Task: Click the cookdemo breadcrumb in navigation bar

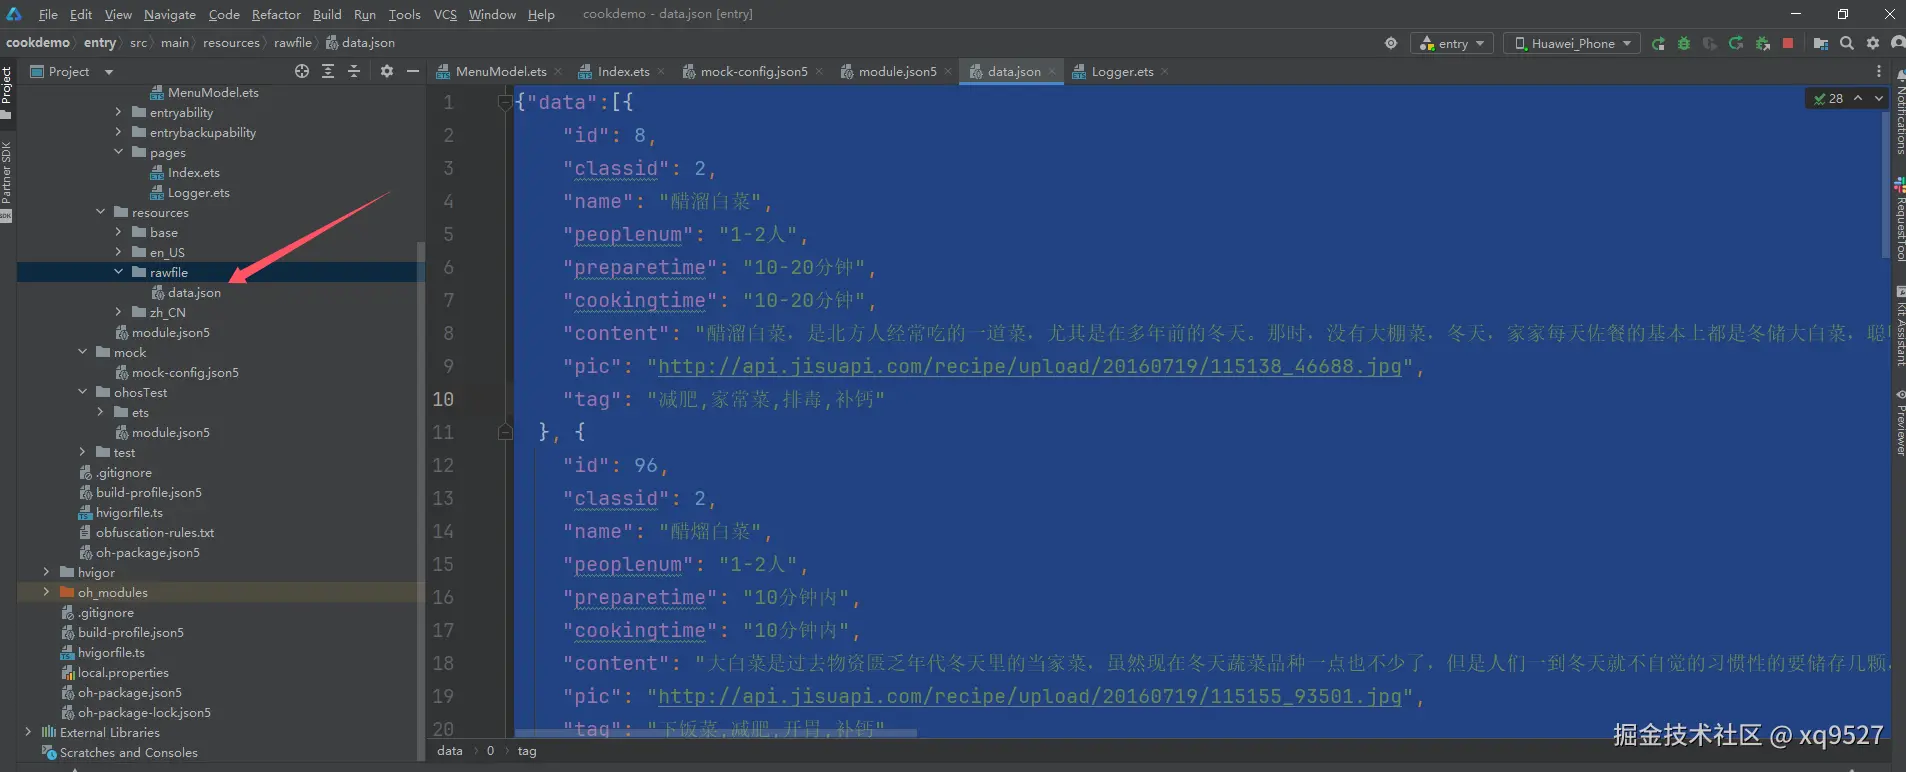Action: click(x=38, y=43)
